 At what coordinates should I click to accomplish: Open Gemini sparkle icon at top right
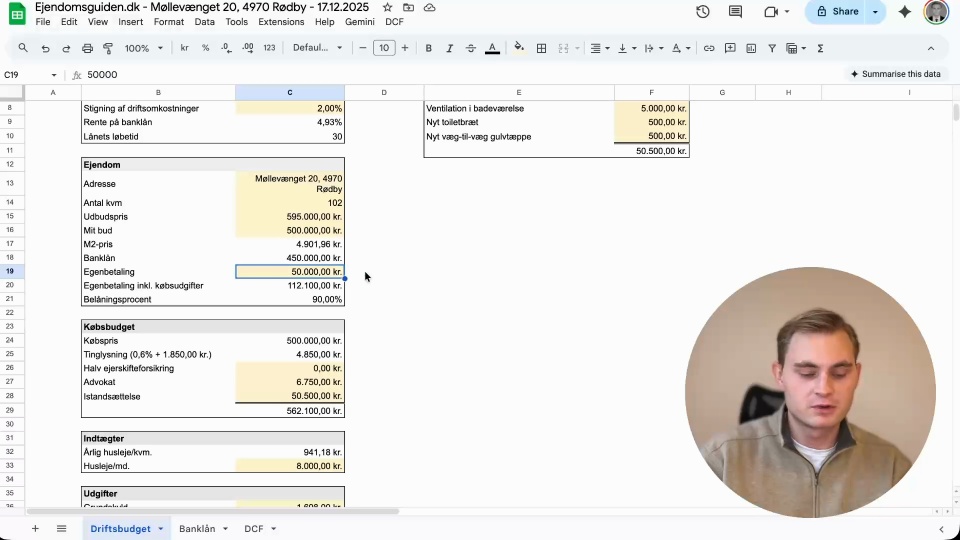coord(904,12)
